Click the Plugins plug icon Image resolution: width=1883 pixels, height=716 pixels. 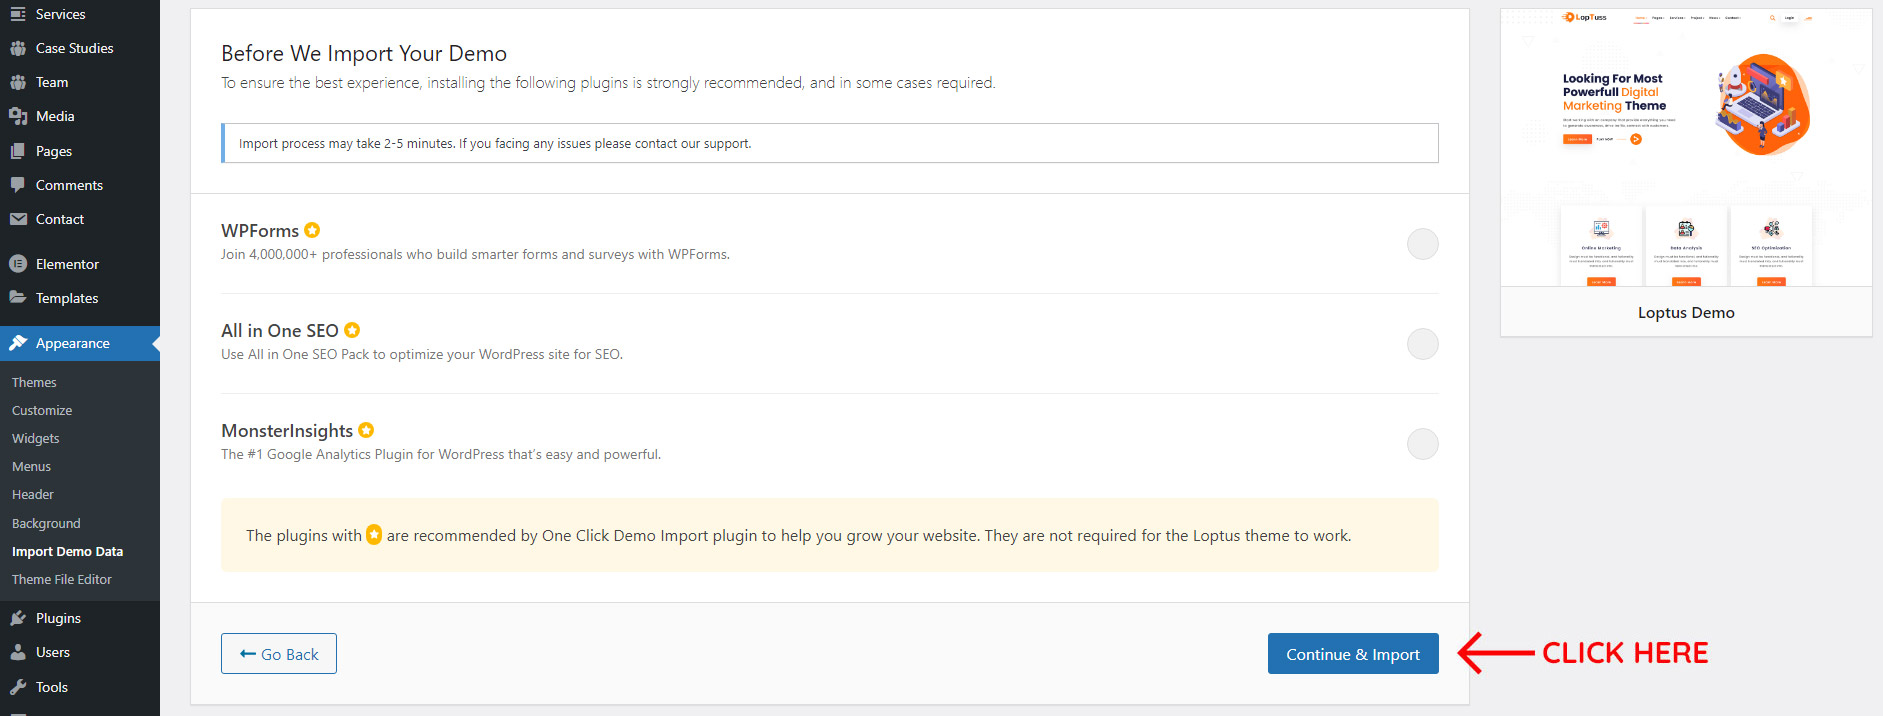[x=18, y=618]
